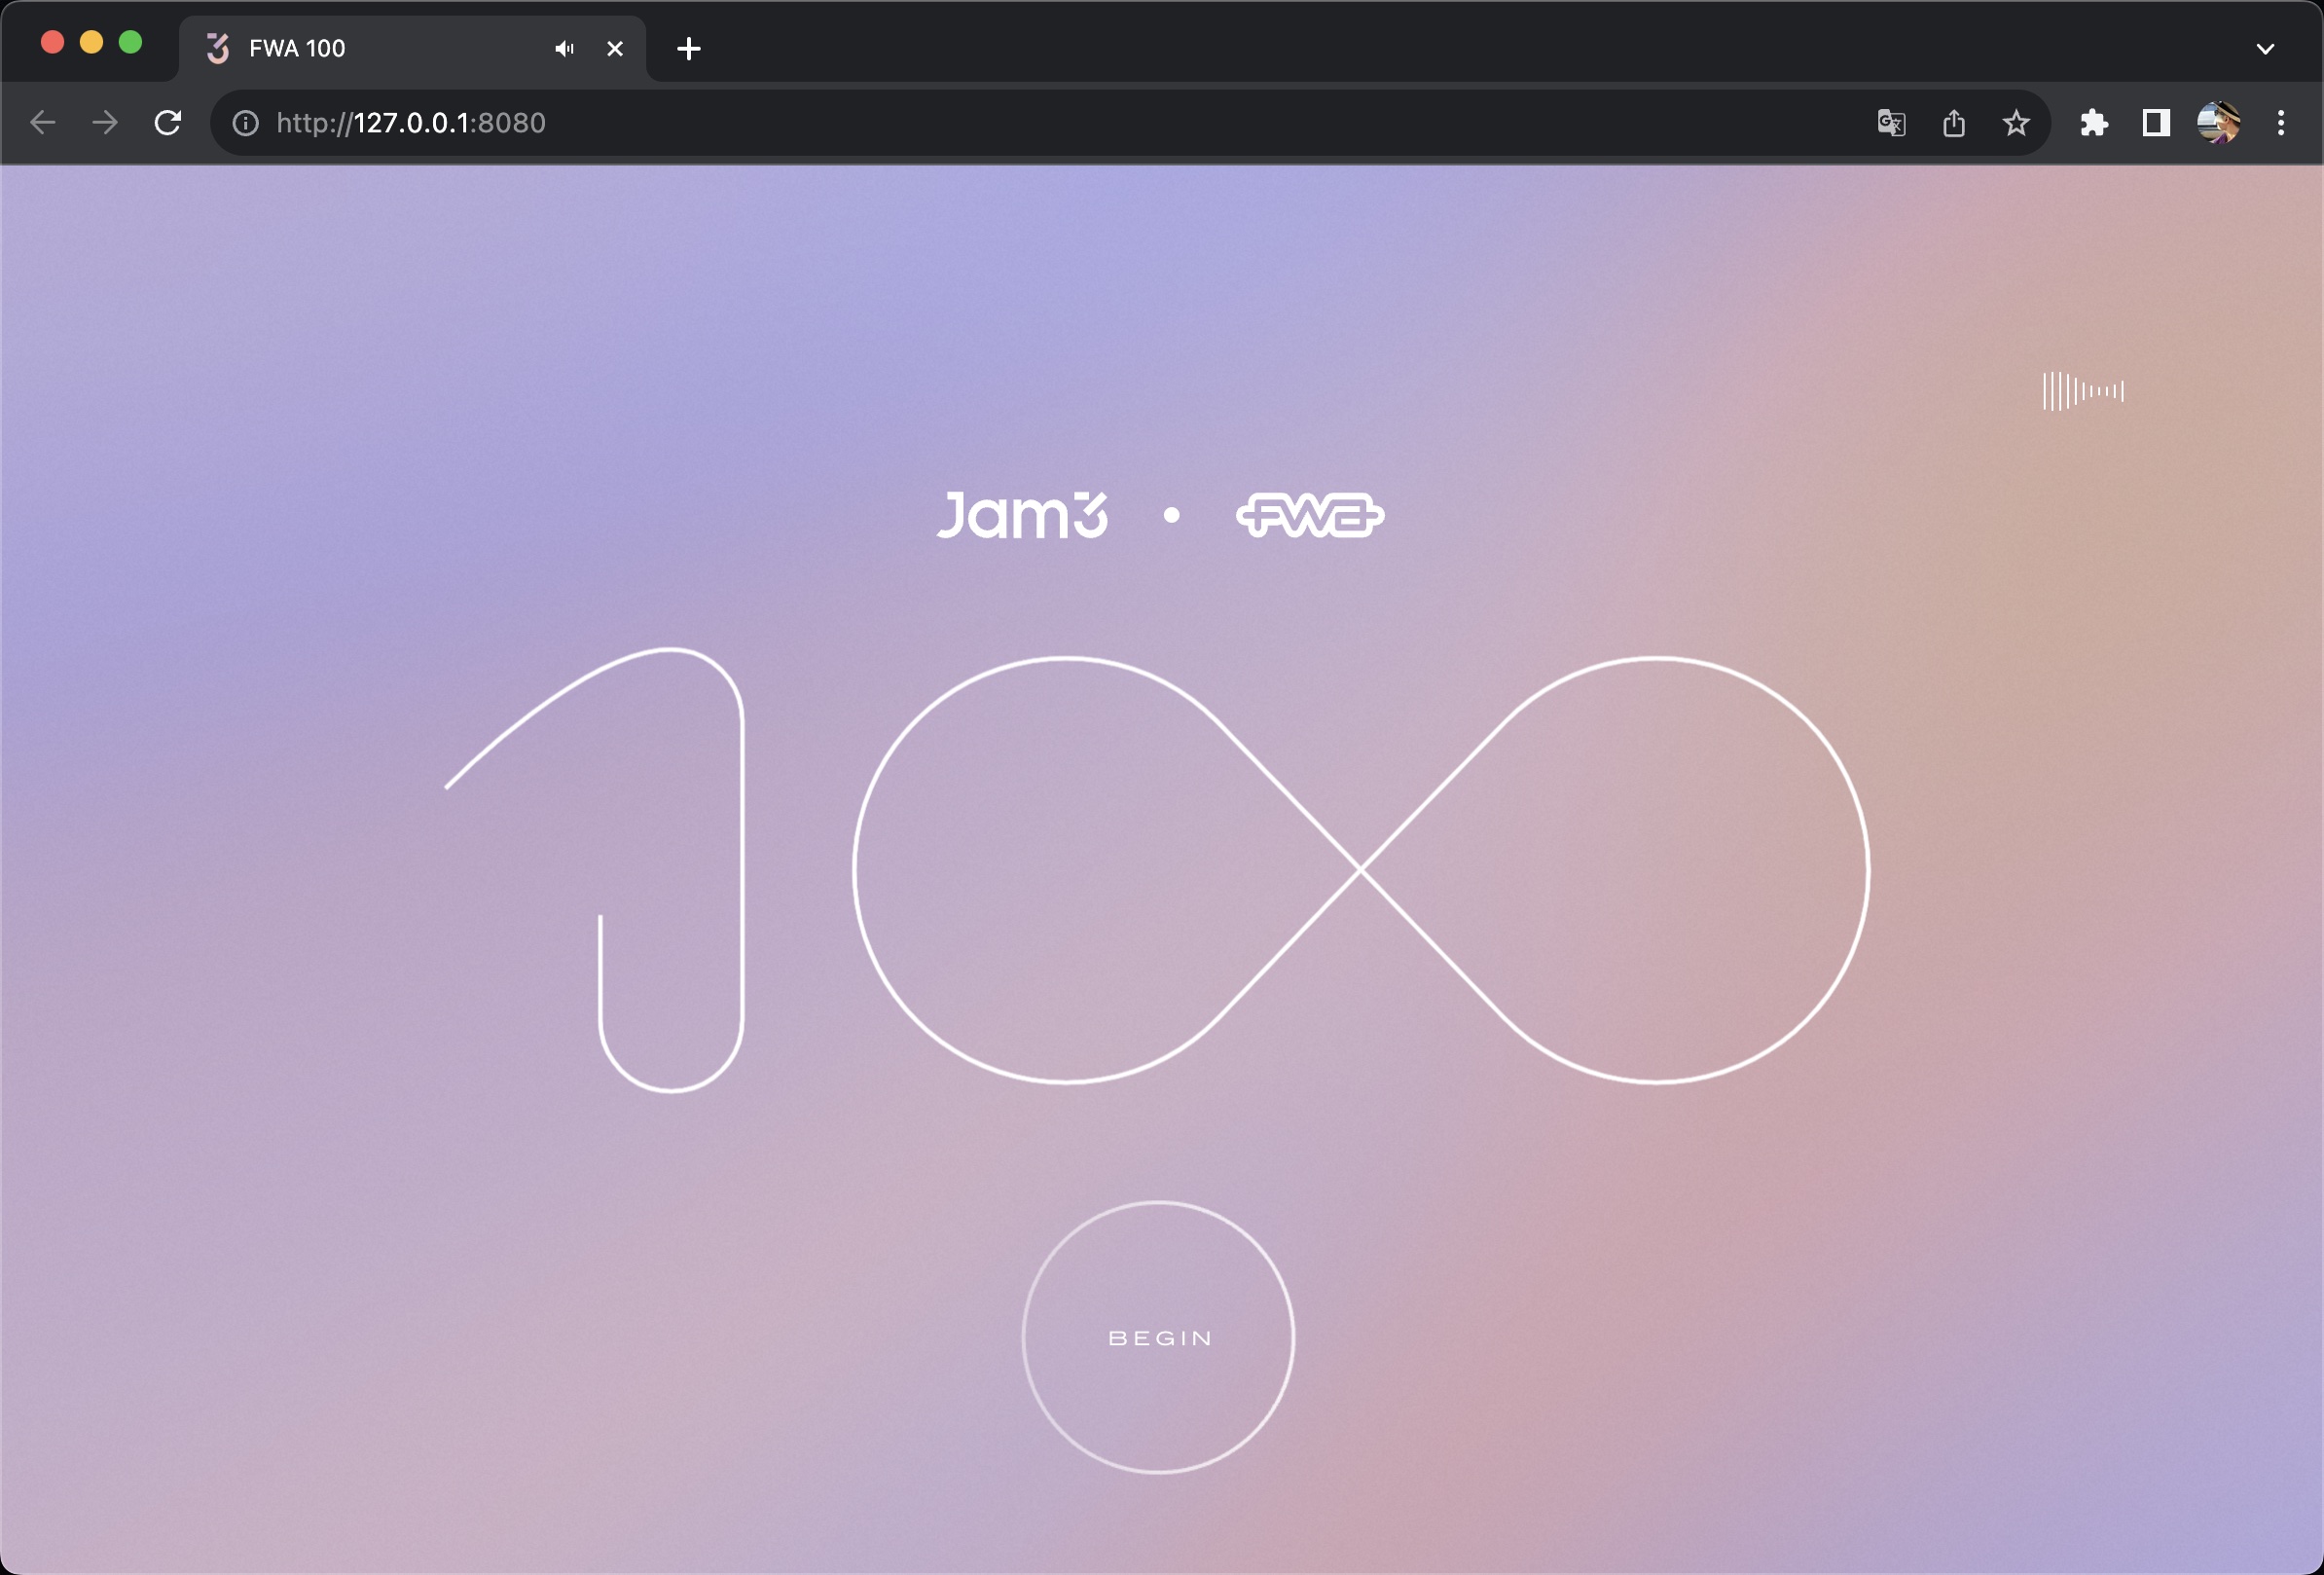Toggle the sound waveform audio control
This screenshot has height=1575, width=2324.
pyautogui.click(x=2082, y=391)
